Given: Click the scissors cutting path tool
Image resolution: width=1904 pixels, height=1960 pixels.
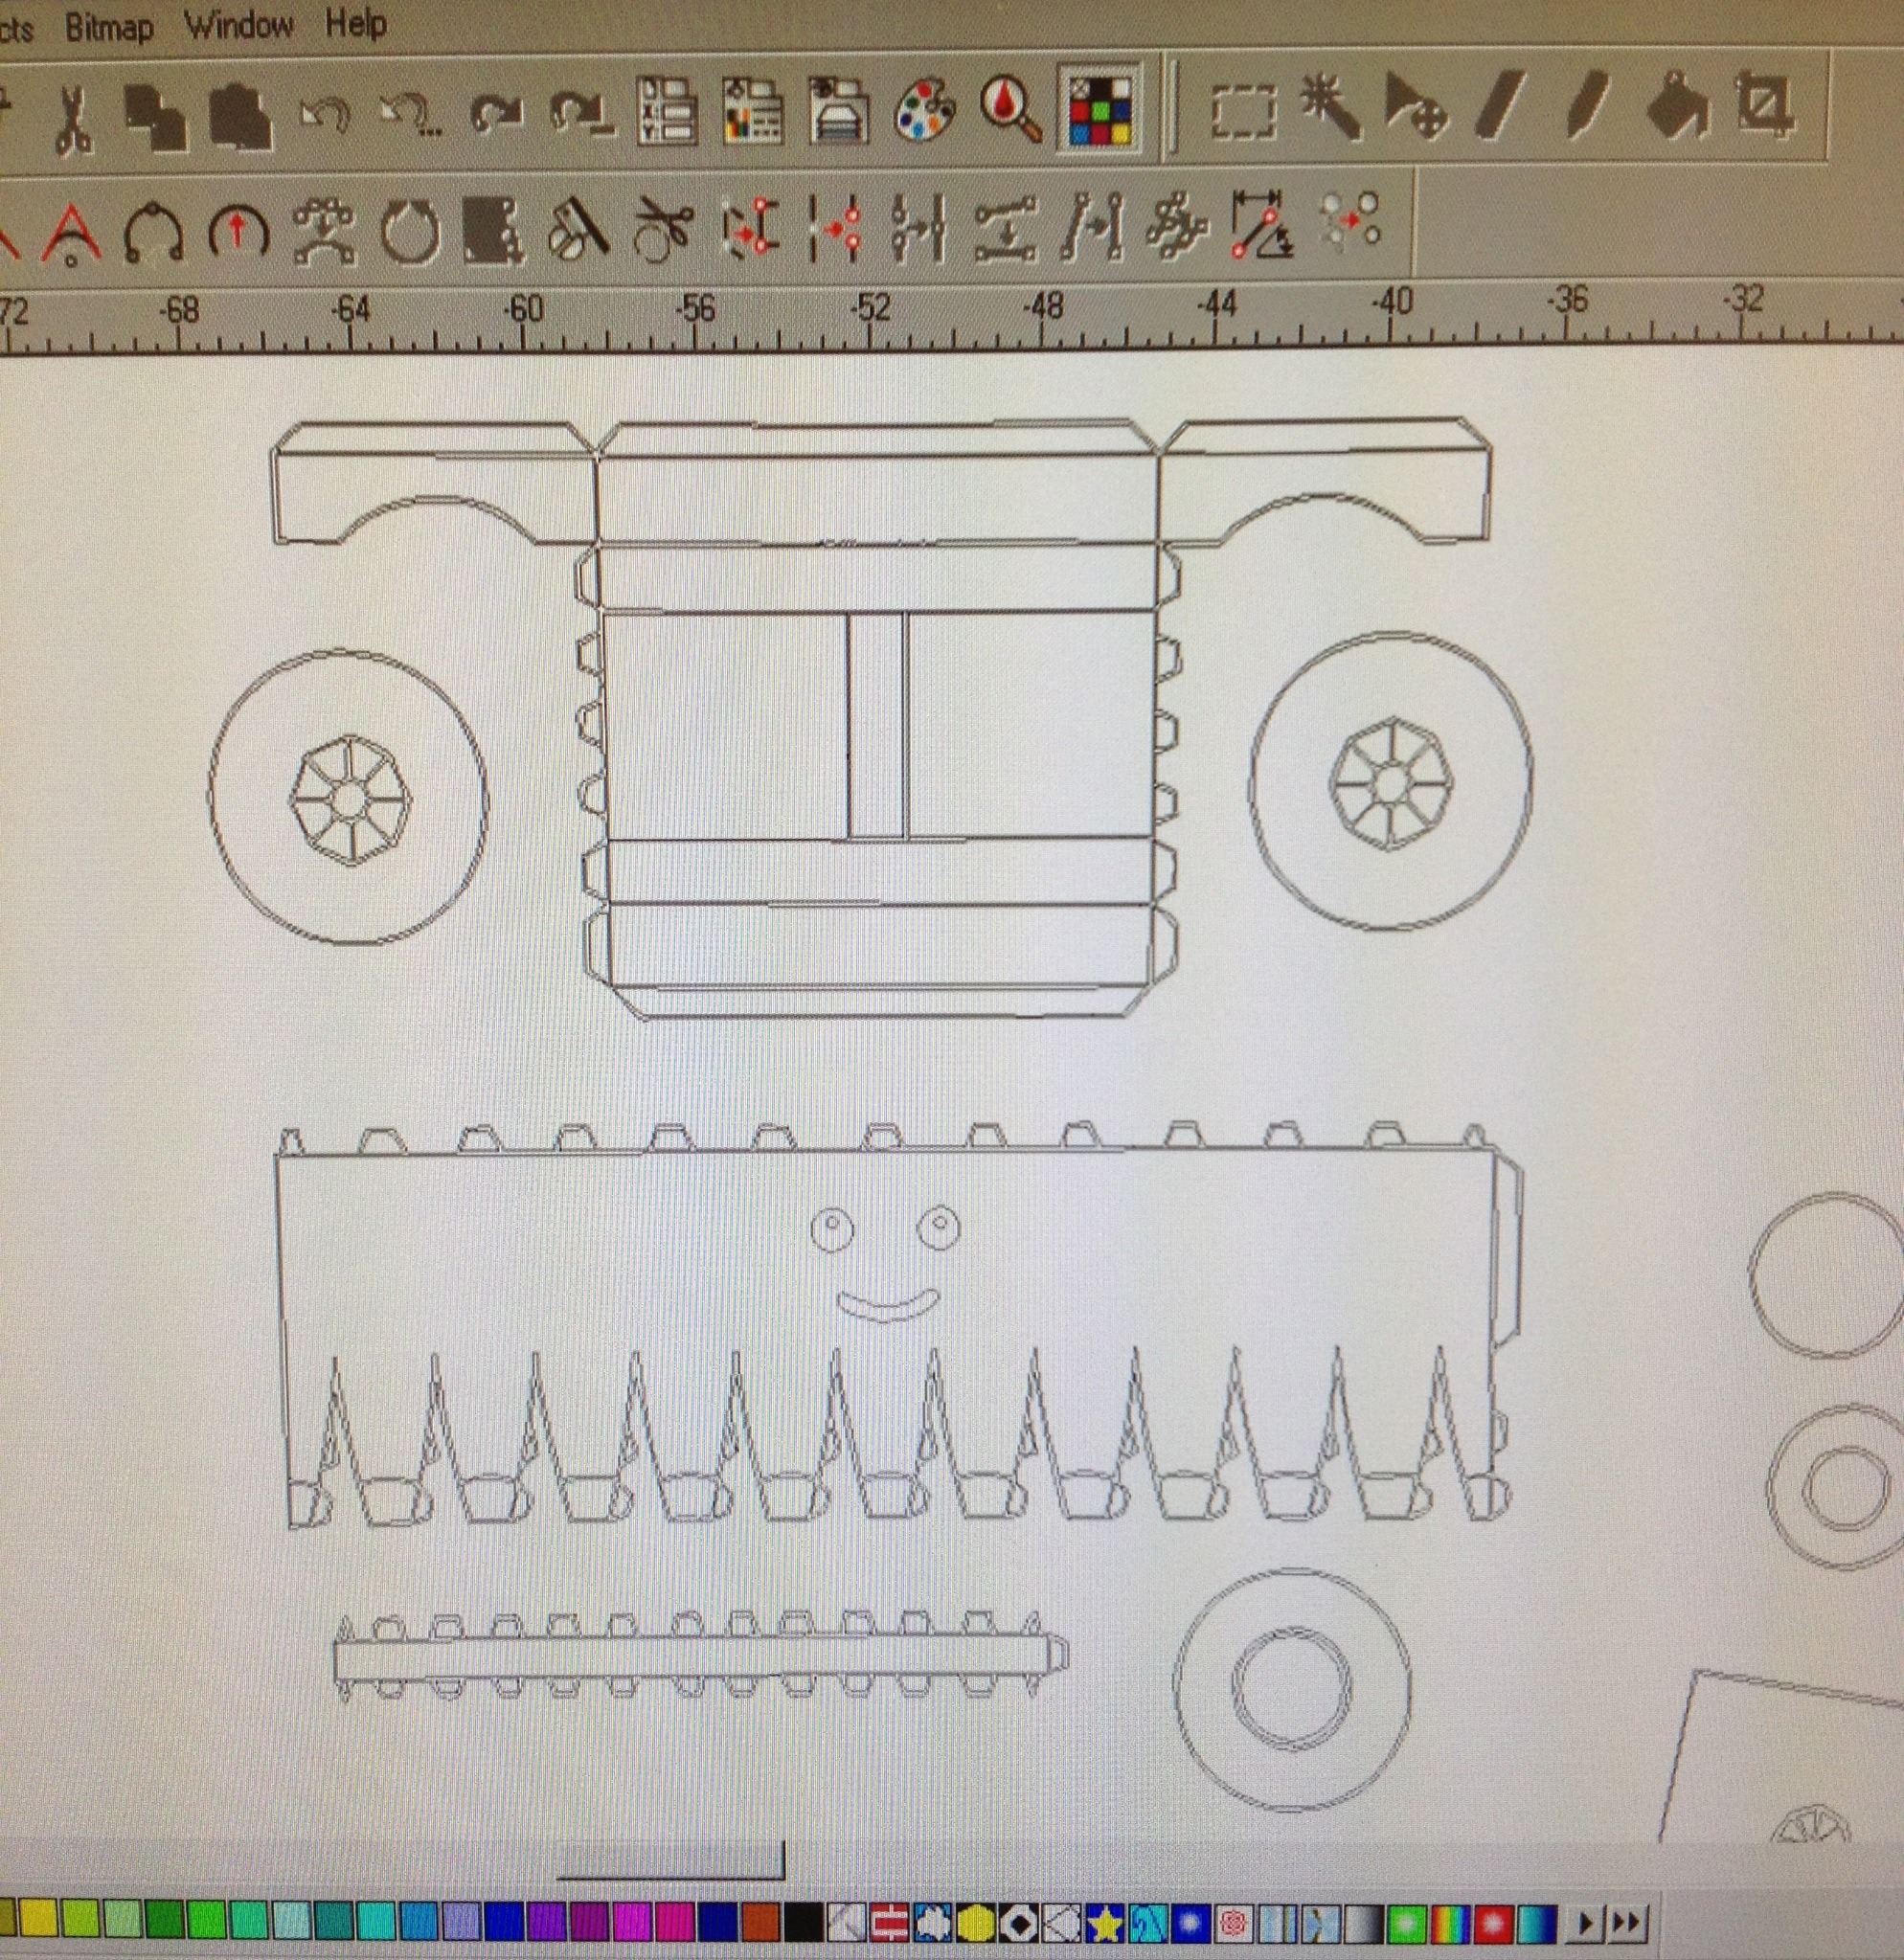Looking at the screenshot, I should tap(664, 228).
